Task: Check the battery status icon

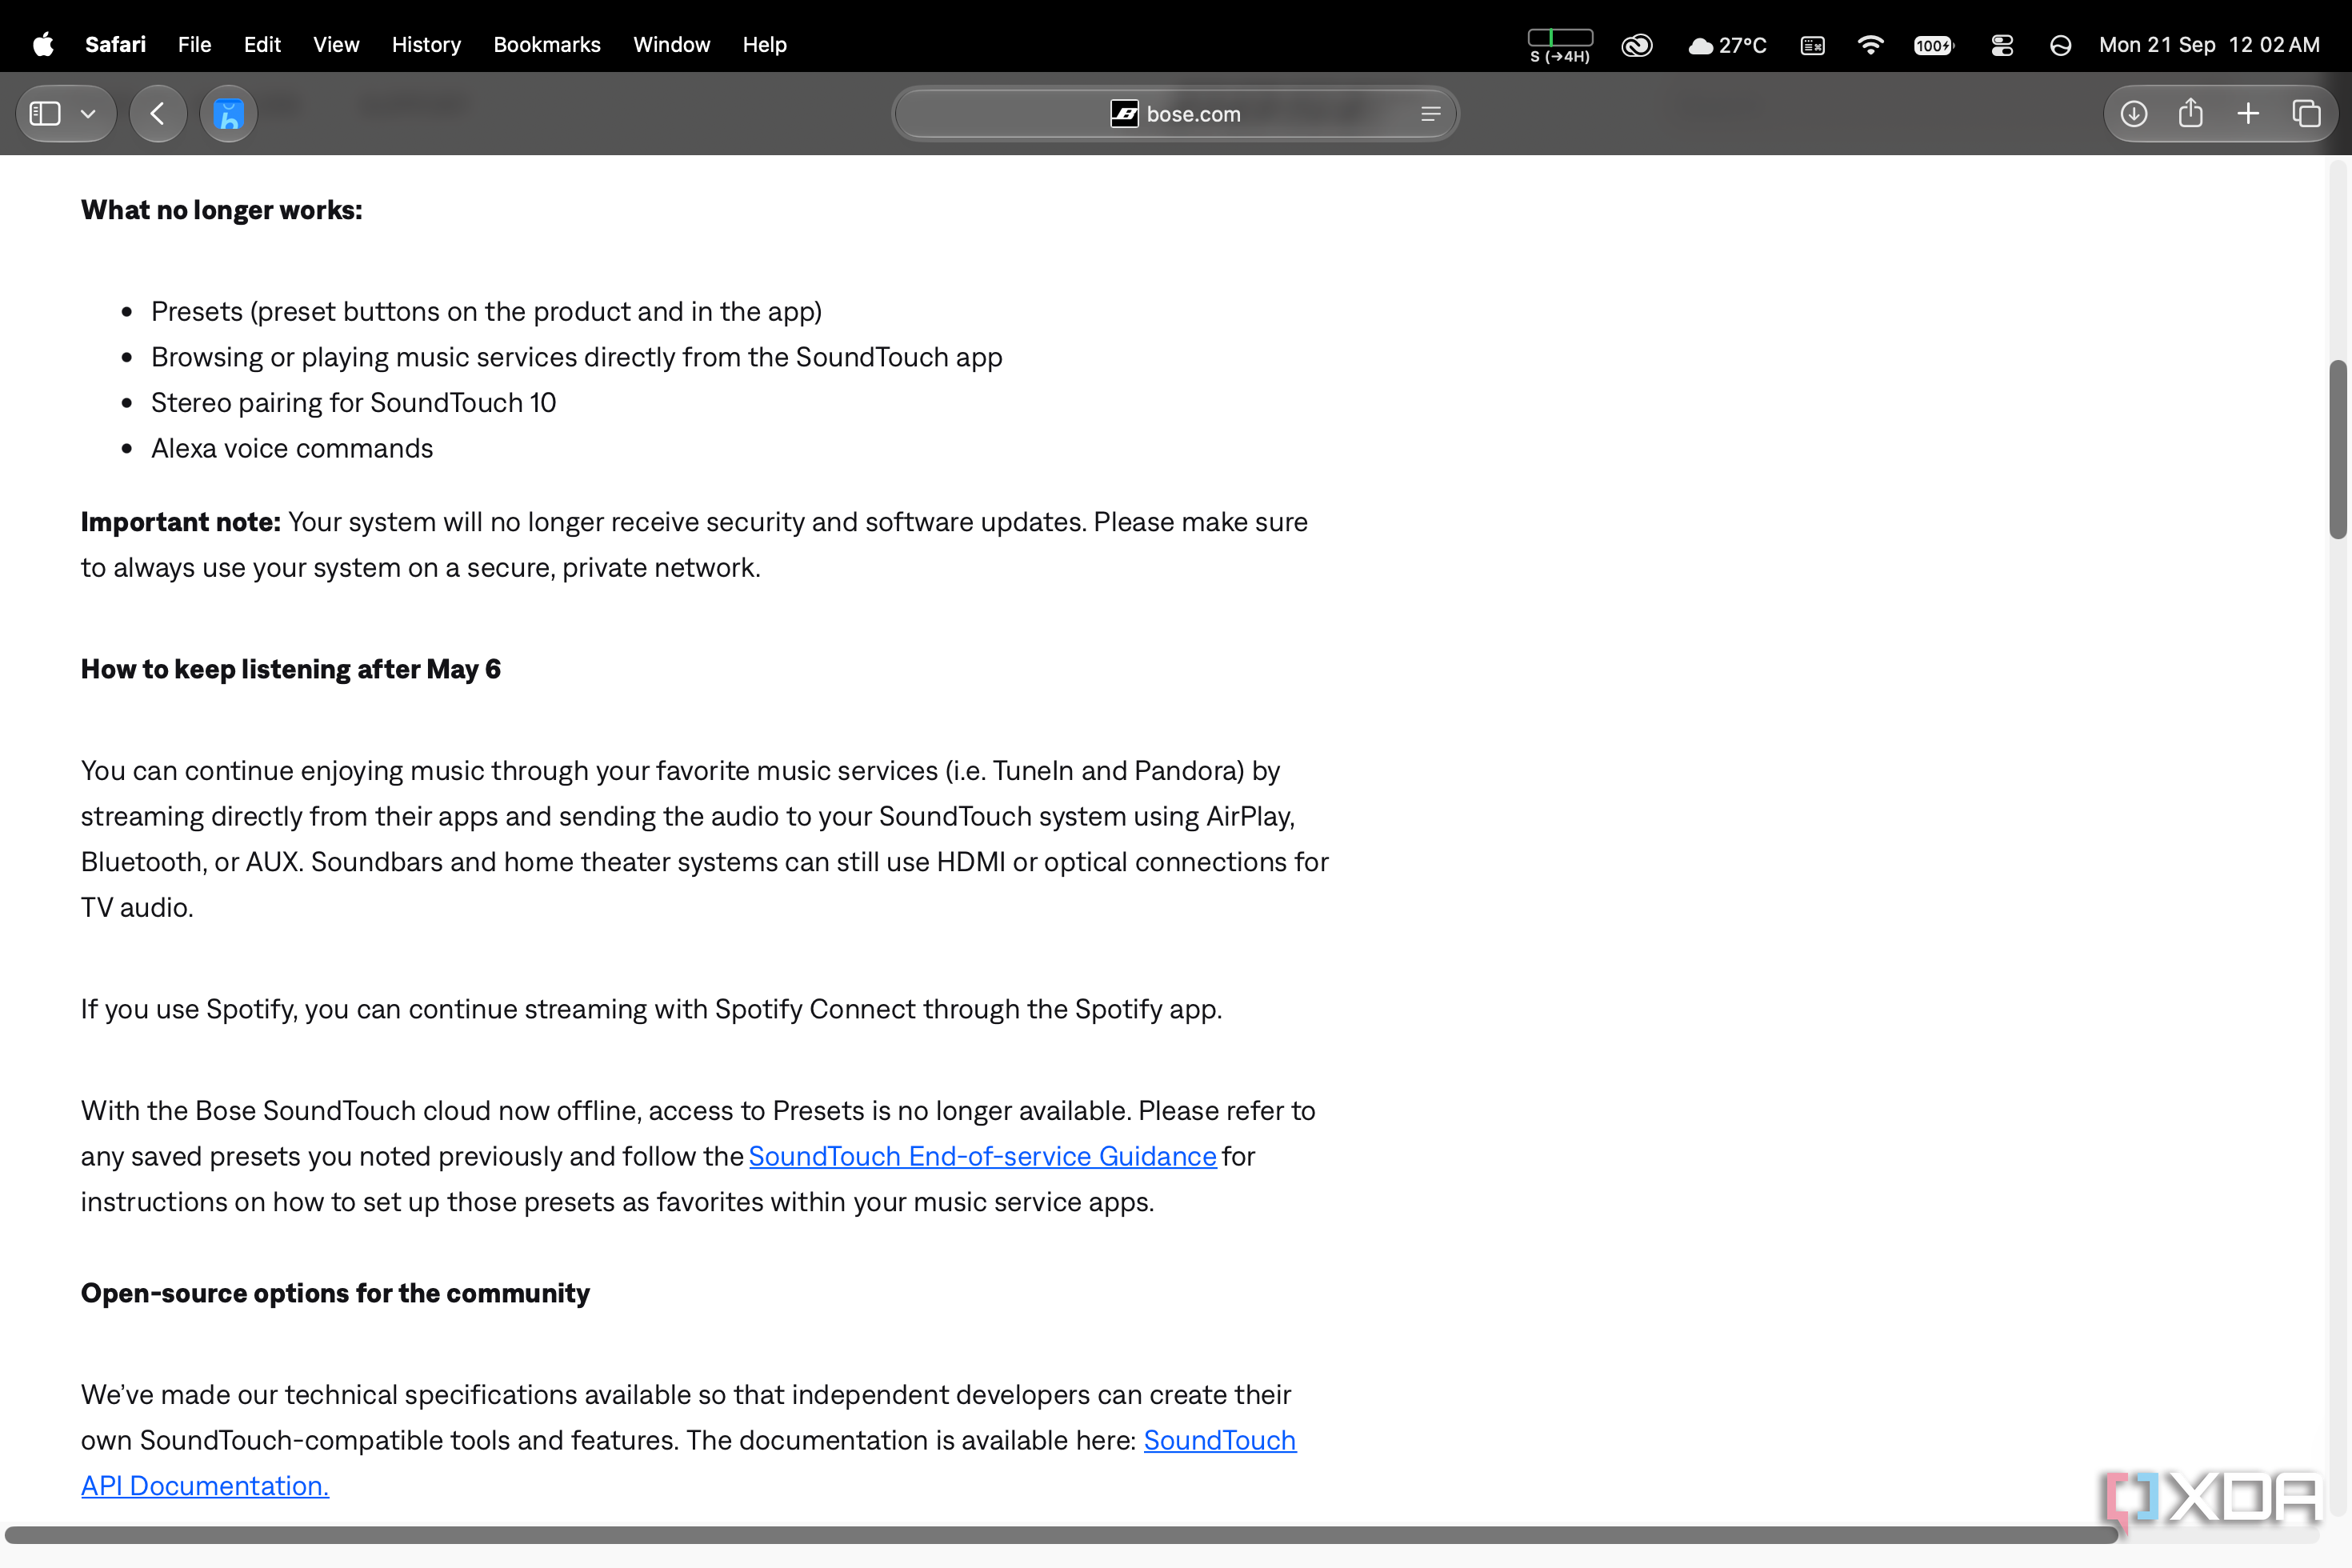Action: coord(1934,45)
